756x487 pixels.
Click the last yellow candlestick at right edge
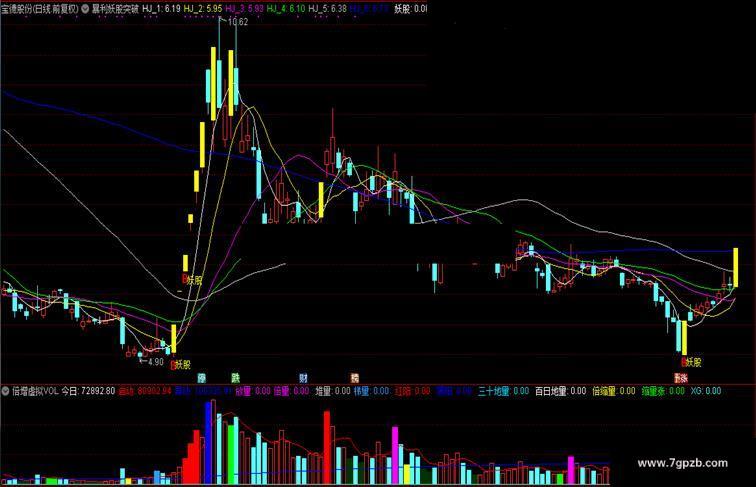(736, 267)
